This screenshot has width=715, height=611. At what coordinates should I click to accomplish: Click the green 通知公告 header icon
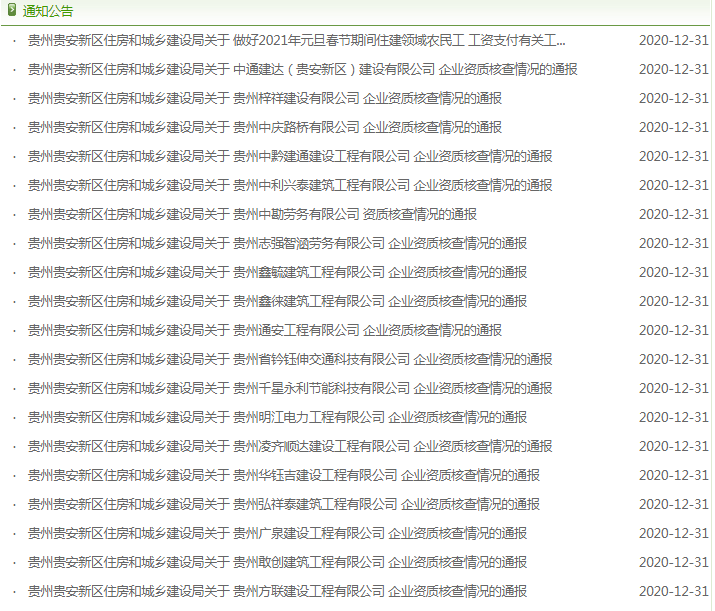11,11
